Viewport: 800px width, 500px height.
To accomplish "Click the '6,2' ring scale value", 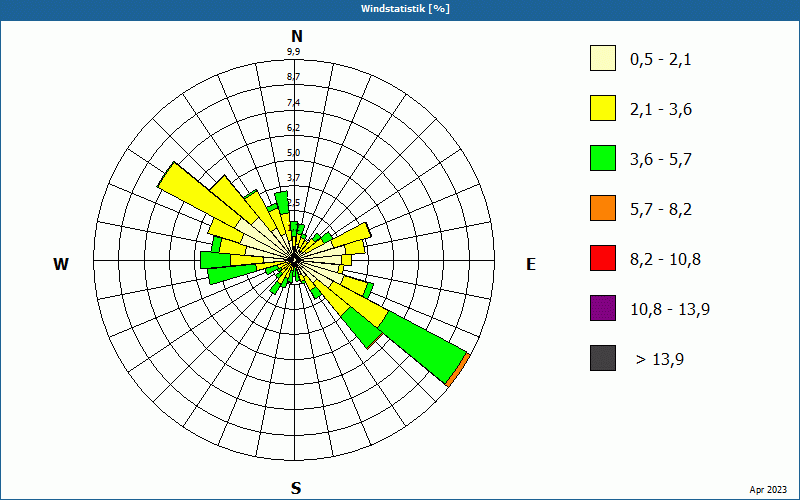I will (293, 128).
